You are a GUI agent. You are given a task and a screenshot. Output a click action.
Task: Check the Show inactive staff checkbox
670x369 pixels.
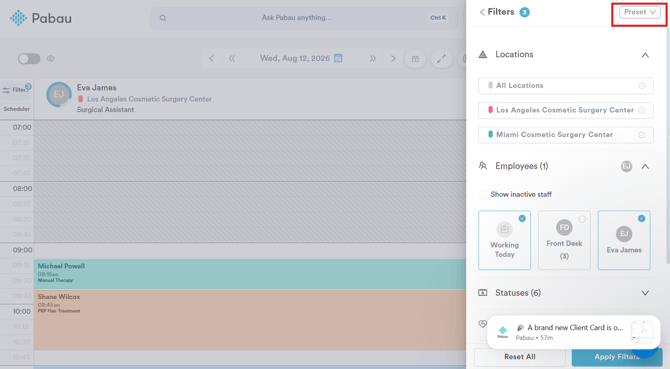pos(482,194)
